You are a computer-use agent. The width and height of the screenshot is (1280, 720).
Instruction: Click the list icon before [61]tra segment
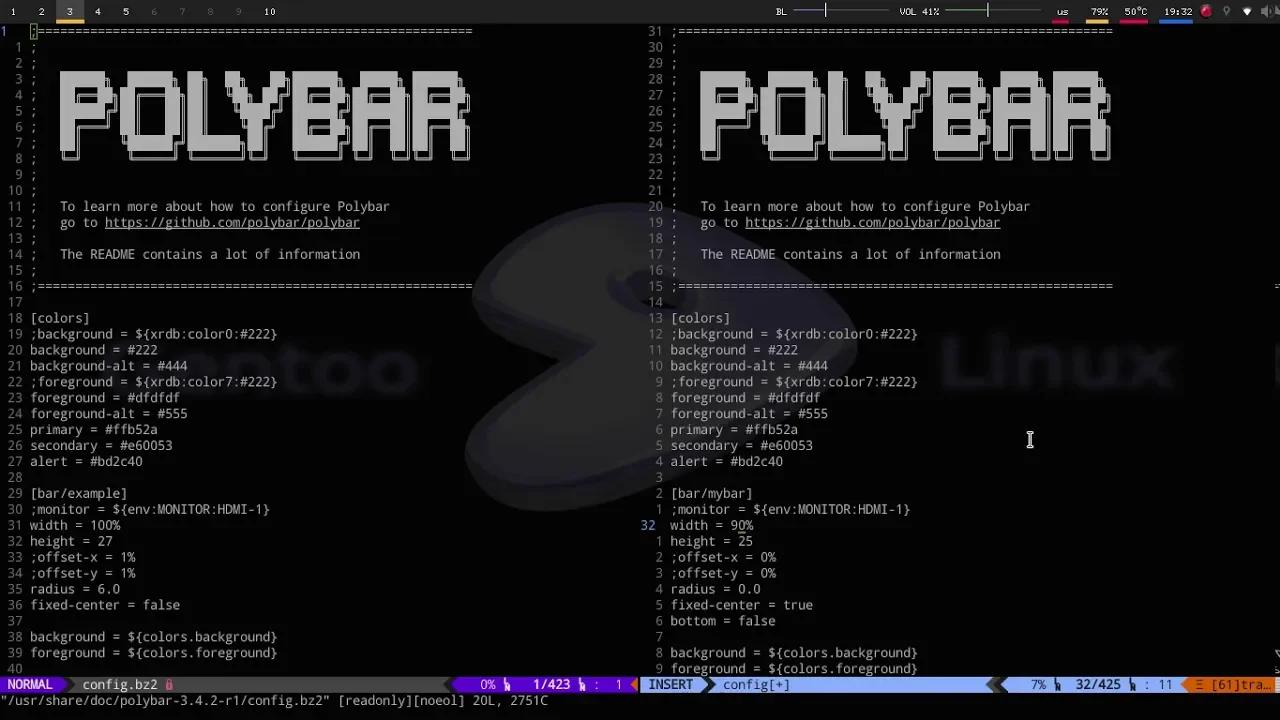pyautogui.click(x=1198, y=685)
